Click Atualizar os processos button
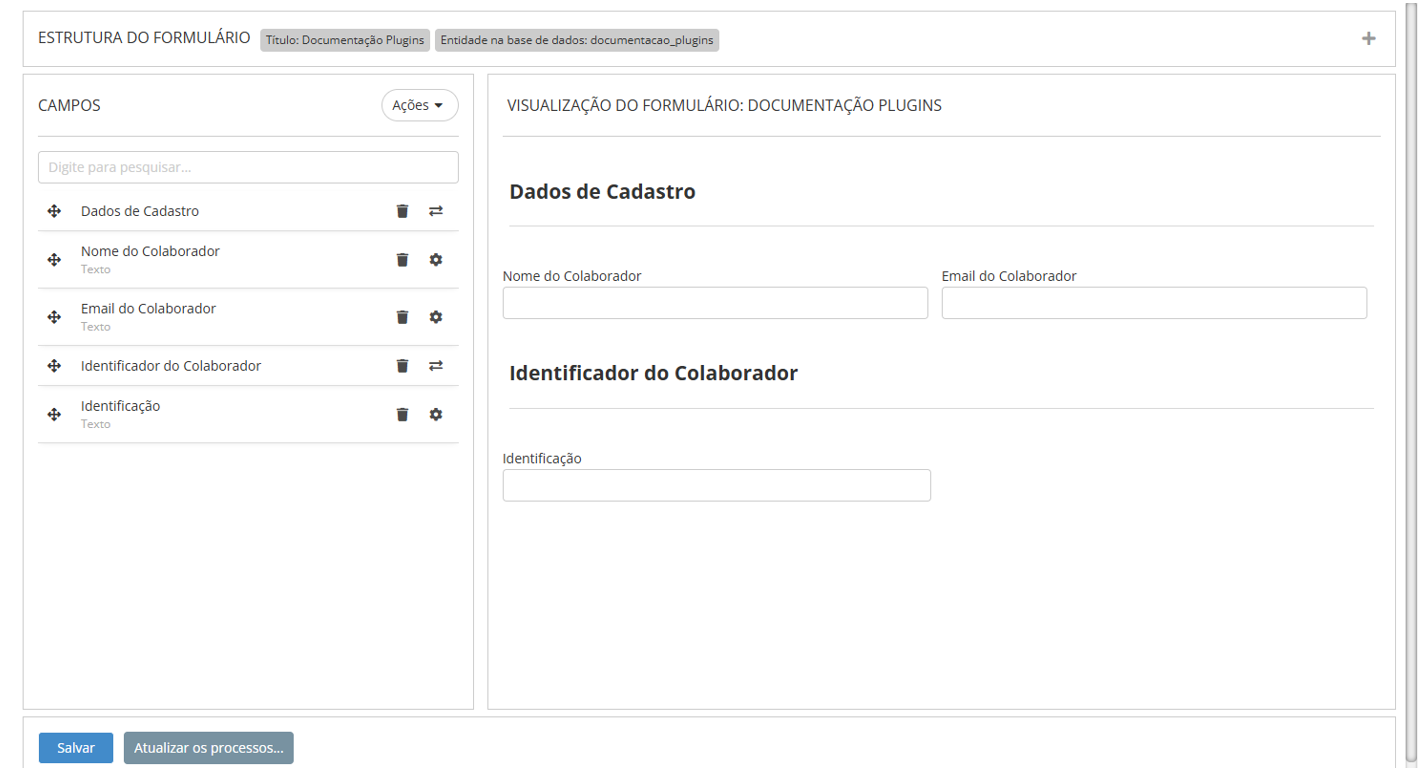This screenshot has height=774, width=1423. coord(208,748)
